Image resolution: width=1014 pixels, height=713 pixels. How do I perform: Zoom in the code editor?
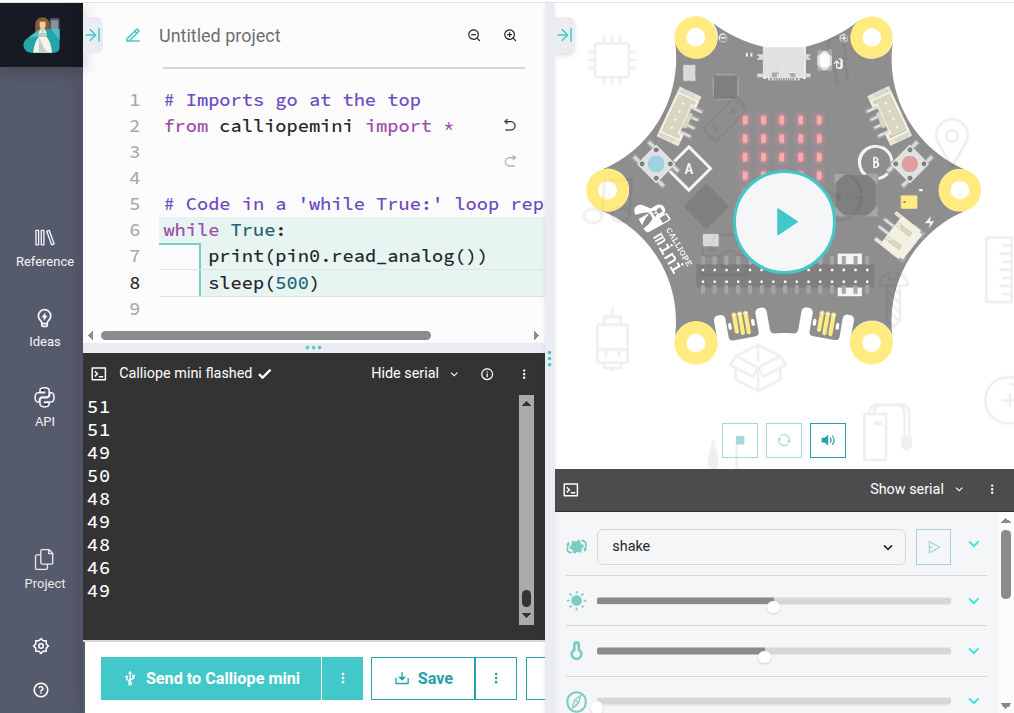pyautogui.click(x=510, y=36)
